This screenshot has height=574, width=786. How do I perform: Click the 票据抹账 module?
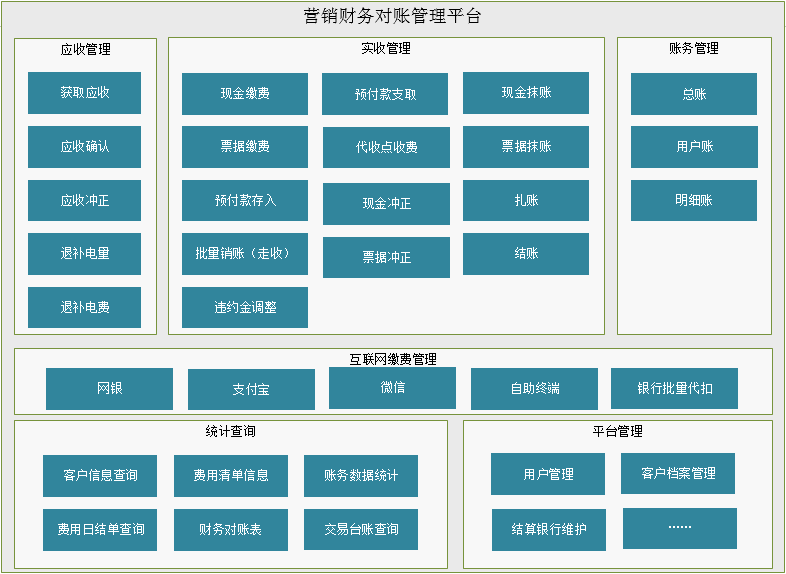coord(525,147)
